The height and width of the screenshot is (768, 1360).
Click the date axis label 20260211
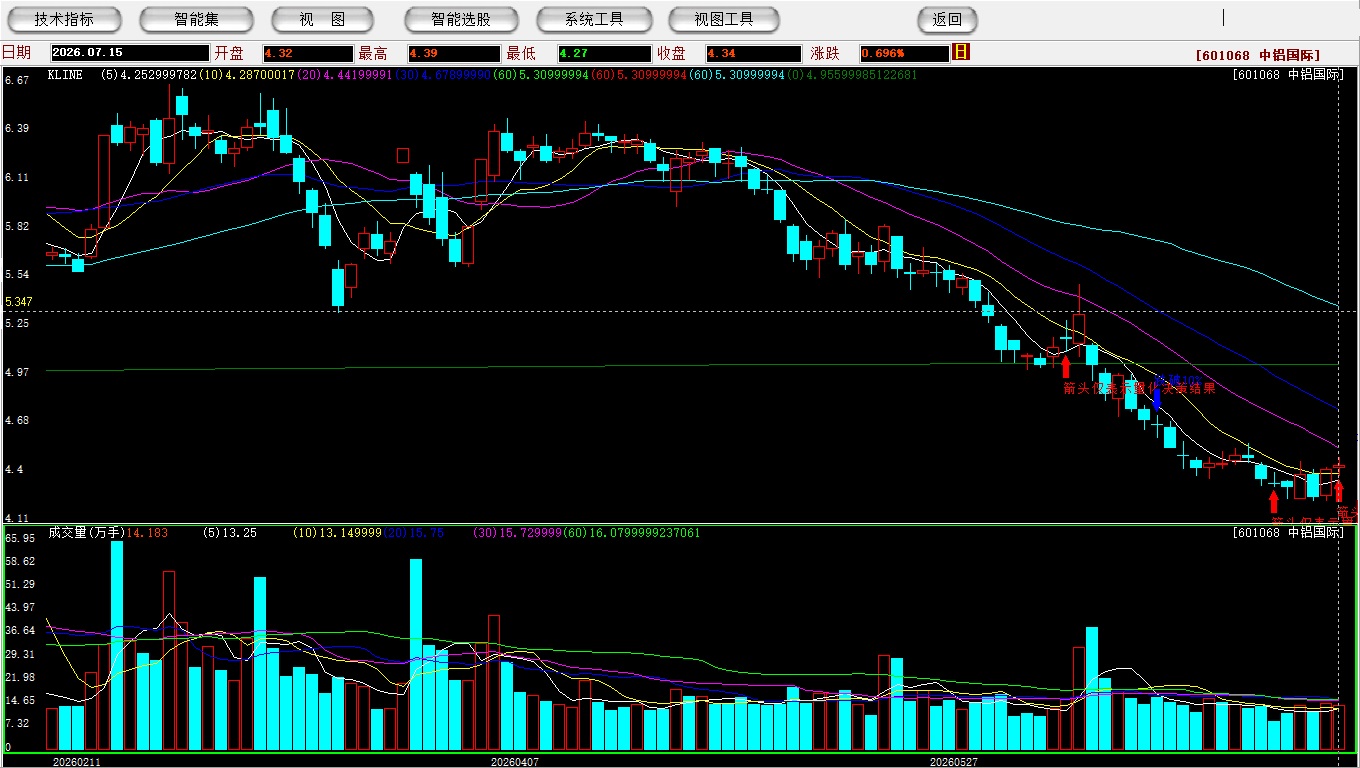(77, 761)
